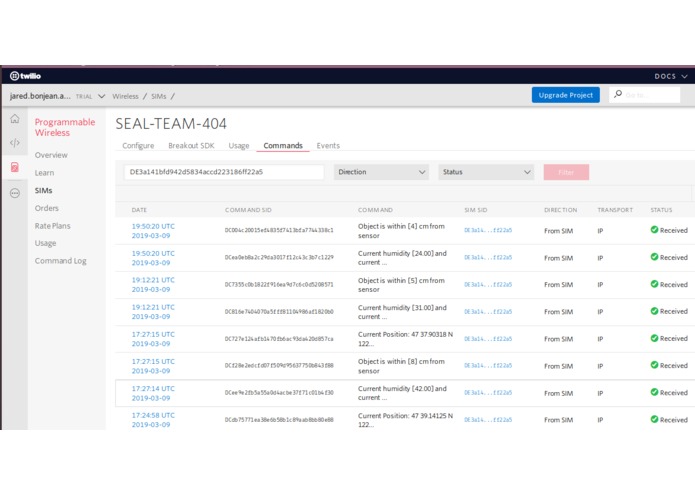Switch to the Events tab

pos(328,145)
